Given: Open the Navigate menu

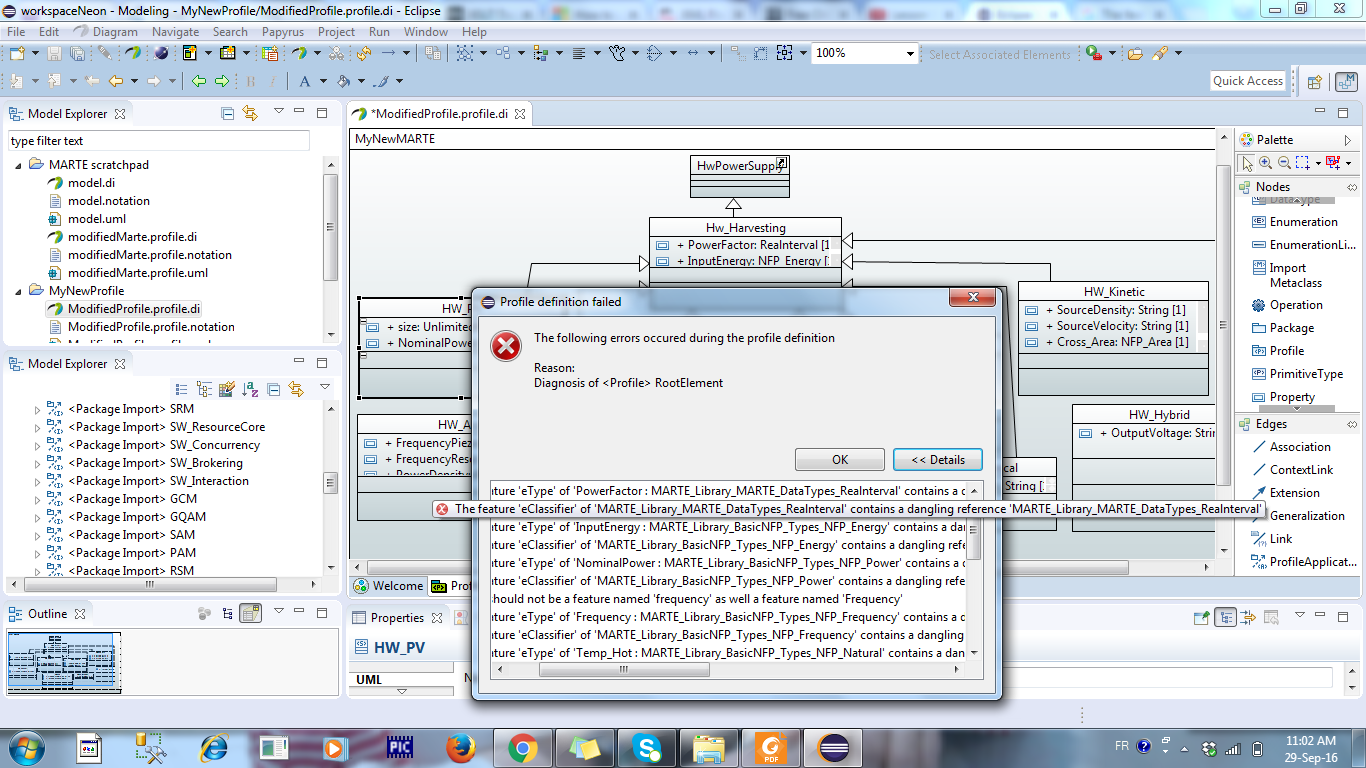Looking at the screenshot, I should [x=176, y=32].
